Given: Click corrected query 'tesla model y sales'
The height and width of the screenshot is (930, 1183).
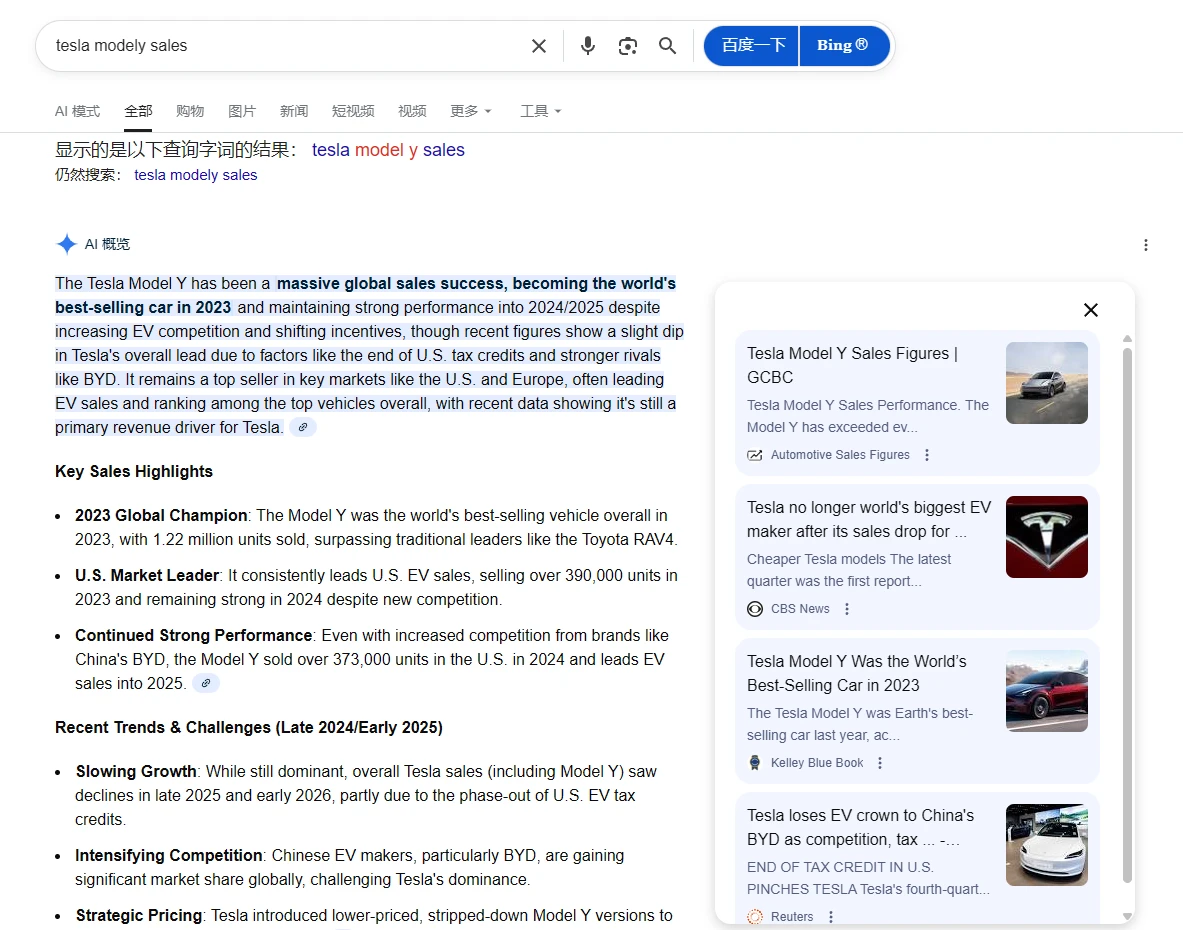Looking at the screenshot, I should (388, 150).
